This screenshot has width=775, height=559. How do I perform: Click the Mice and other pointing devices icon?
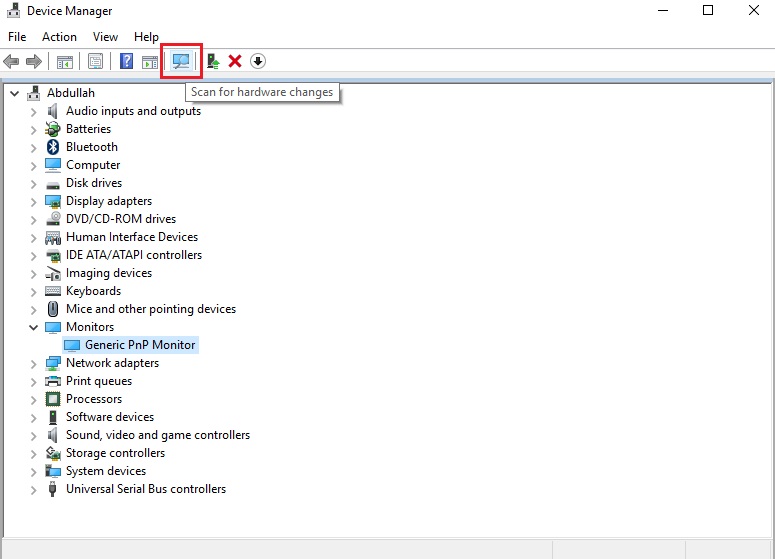tap(53, 309)
